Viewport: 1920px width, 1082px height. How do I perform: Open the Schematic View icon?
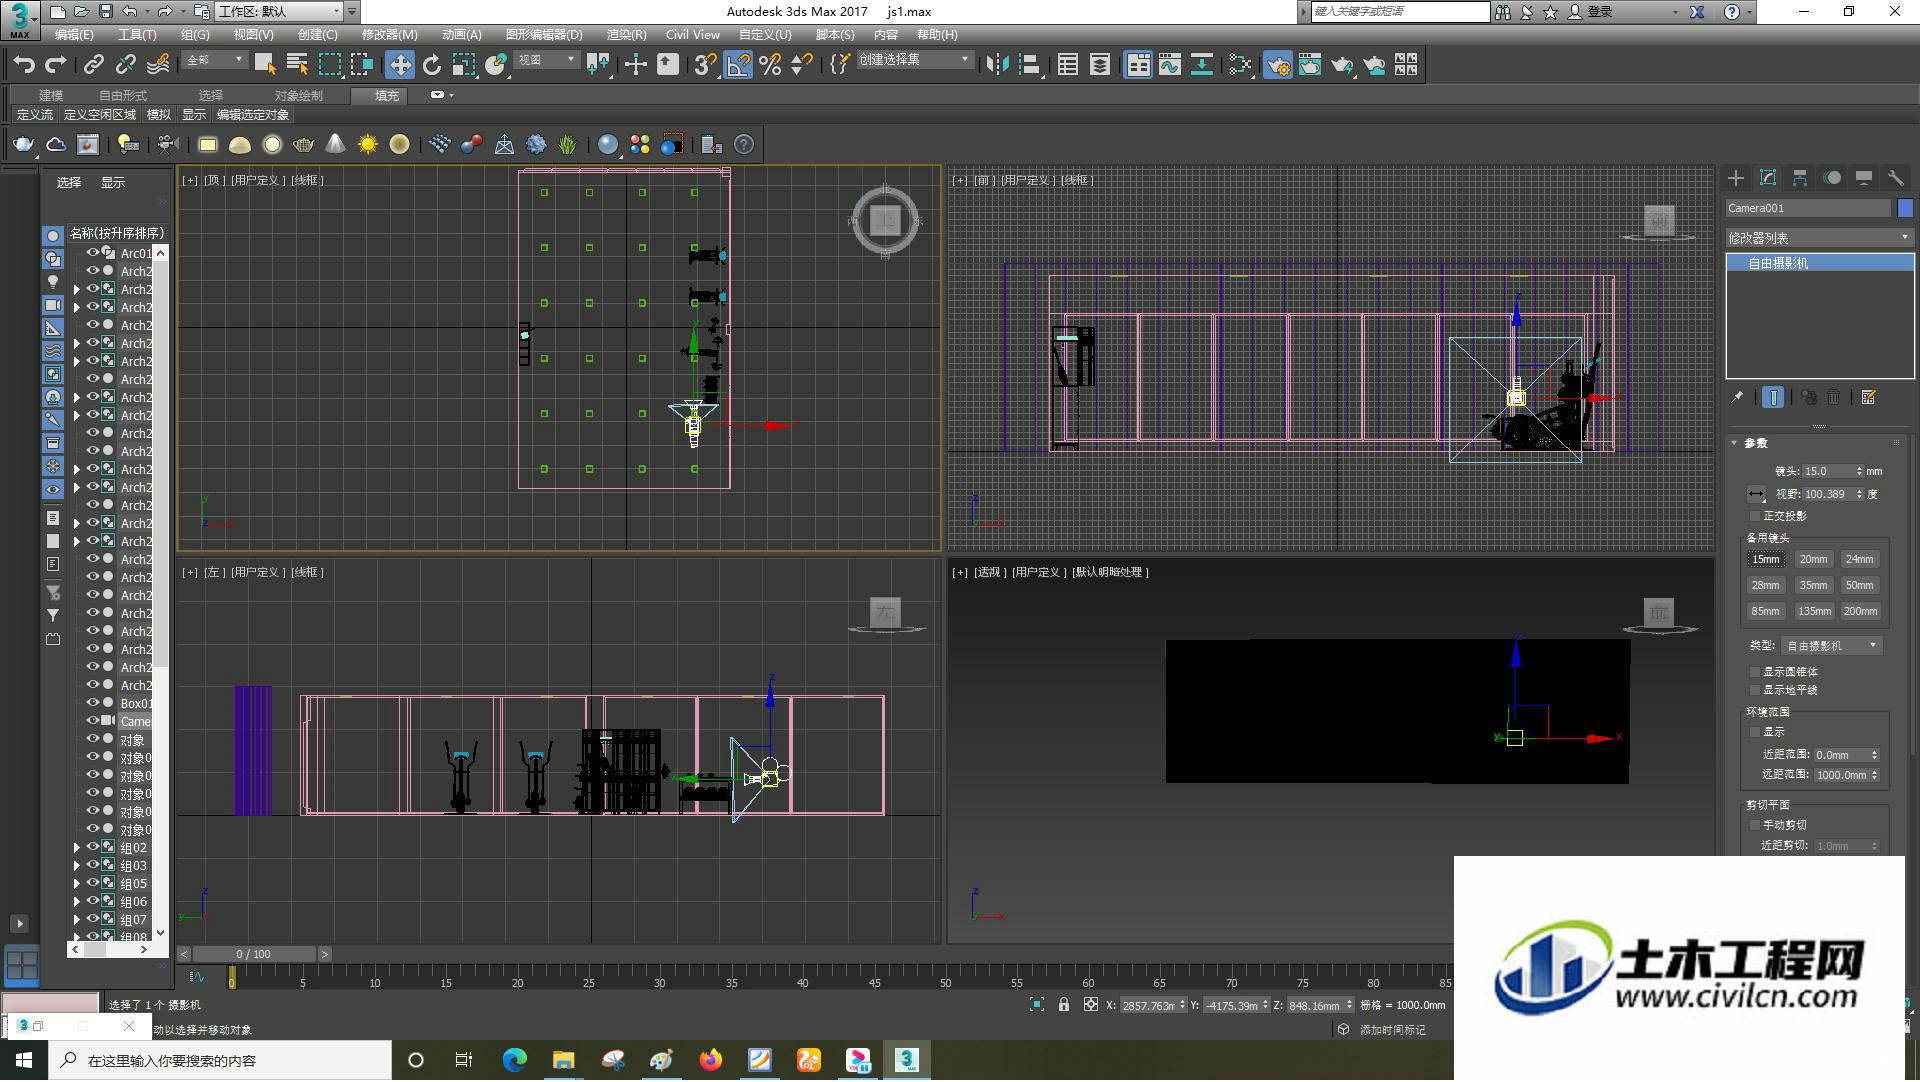pos(1202,65)
